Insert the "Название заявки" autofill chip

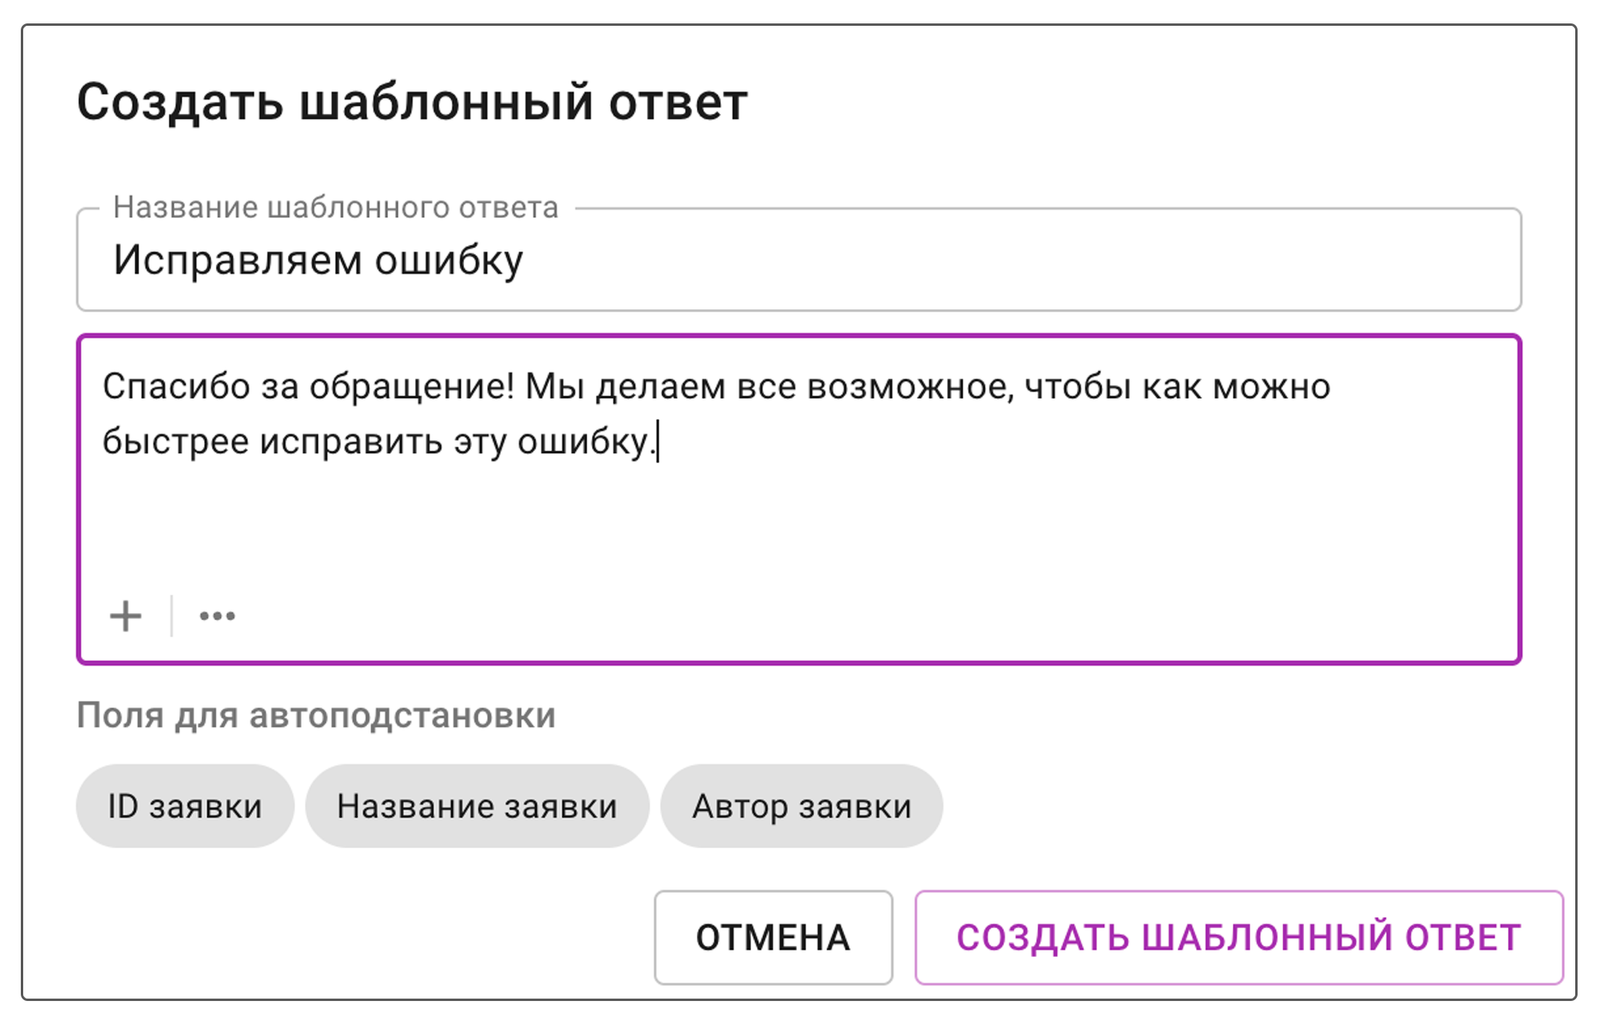coord(477,806)
